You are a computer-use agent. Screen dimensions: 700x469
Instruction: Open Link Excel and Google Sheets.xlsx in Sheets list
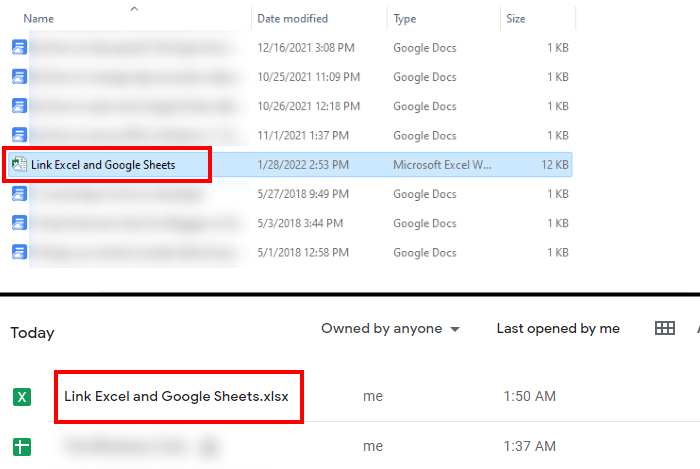[x=176, y=396]
